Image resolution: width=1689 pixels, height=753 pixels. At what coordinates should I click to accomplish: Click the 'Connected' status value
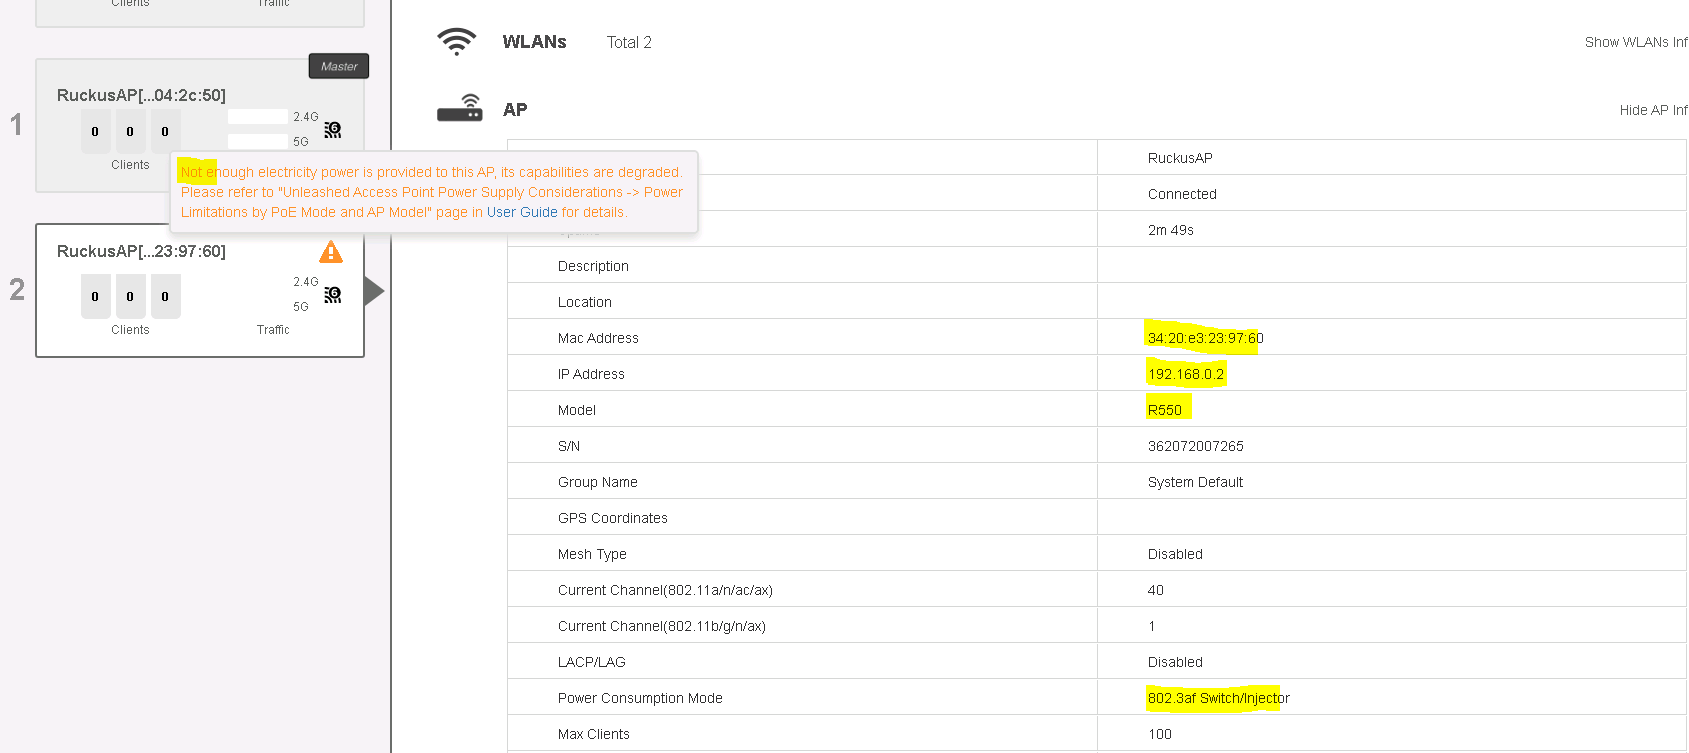point(1182,194)
